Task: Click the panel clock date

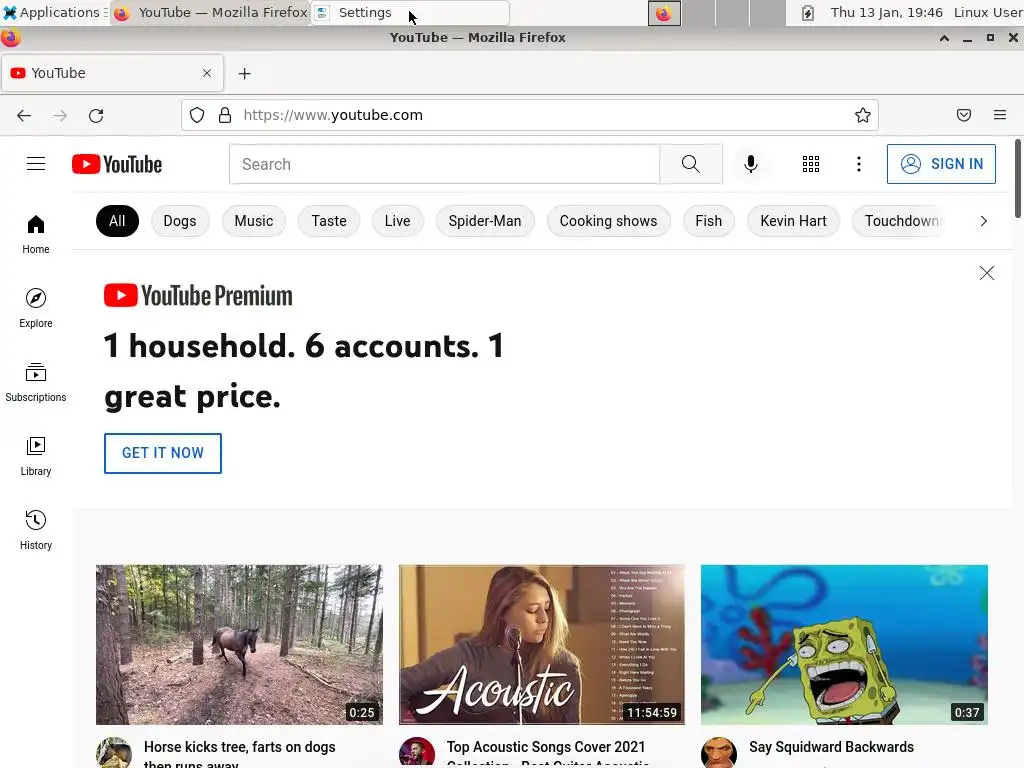Action: tap(886, 12)
